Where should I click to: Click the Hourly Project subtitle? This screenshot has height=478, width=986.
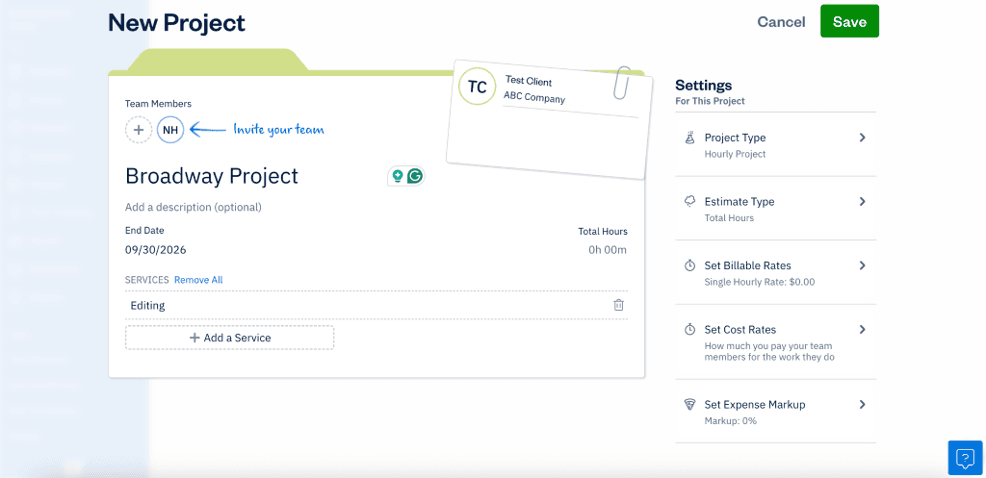pos(735,154)
